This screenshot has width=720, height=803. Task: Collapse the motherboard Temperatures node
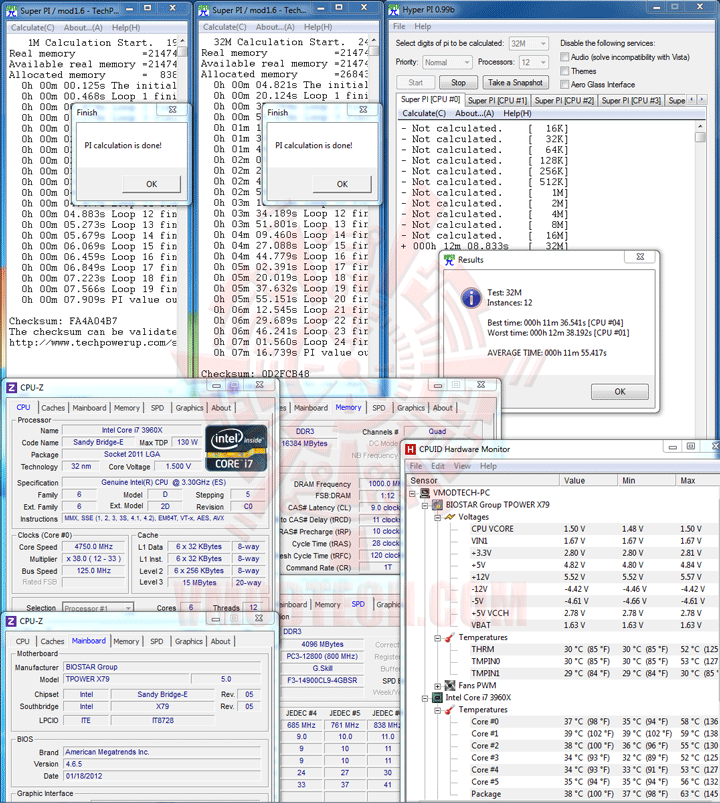[x=437, y=638]
